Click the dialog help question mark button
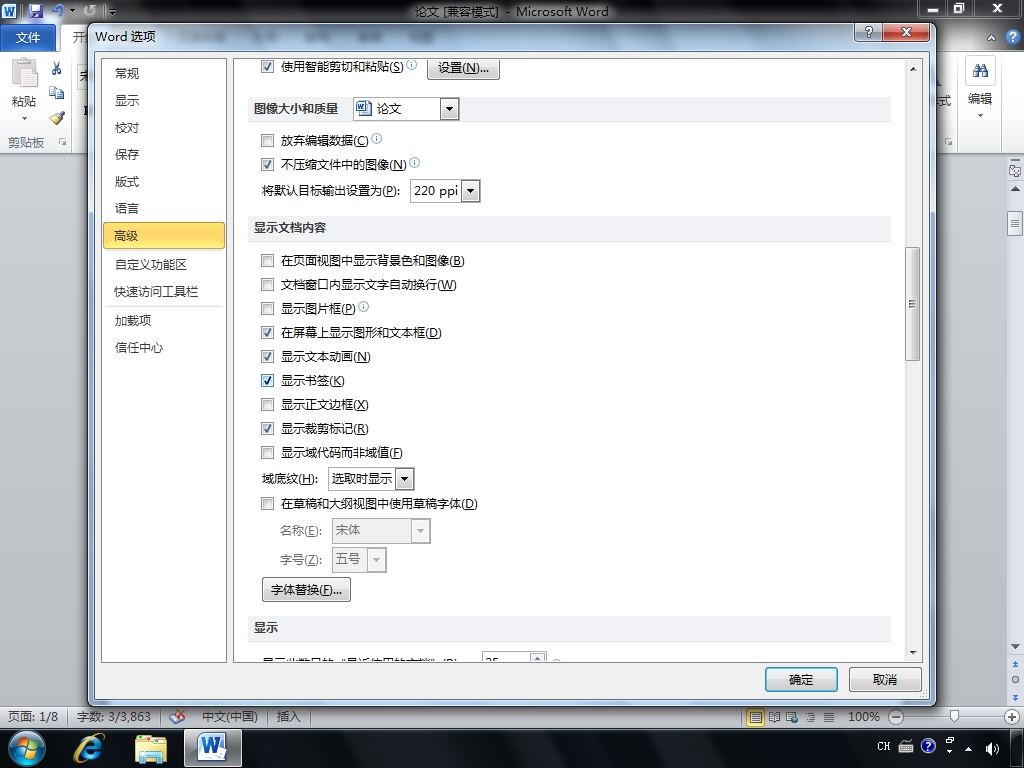This screenshot has width=1024, height=768. click(x=868, y=32)
